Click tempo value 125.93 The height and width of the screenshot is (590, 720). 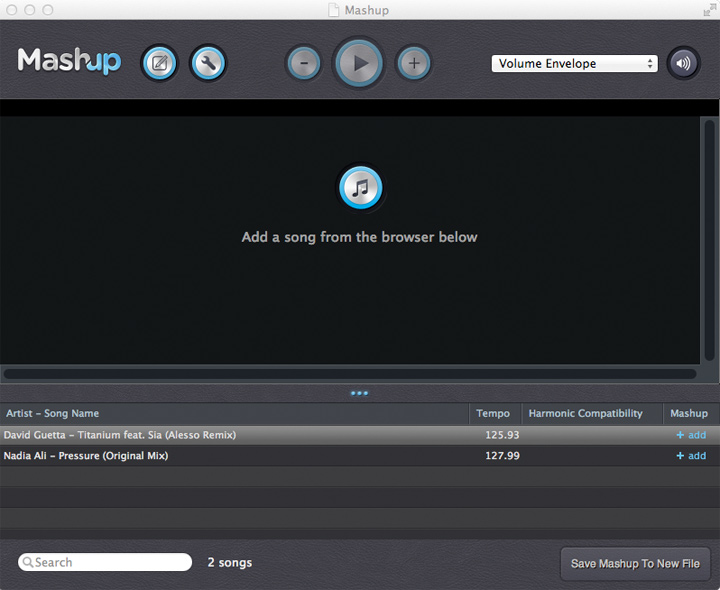(502, 435)
